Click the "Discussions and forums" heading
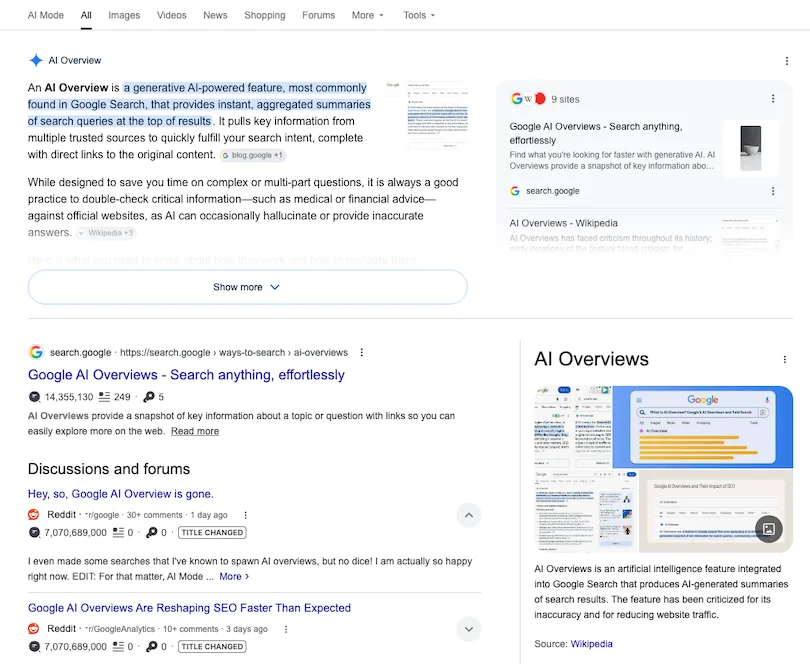 109,469
